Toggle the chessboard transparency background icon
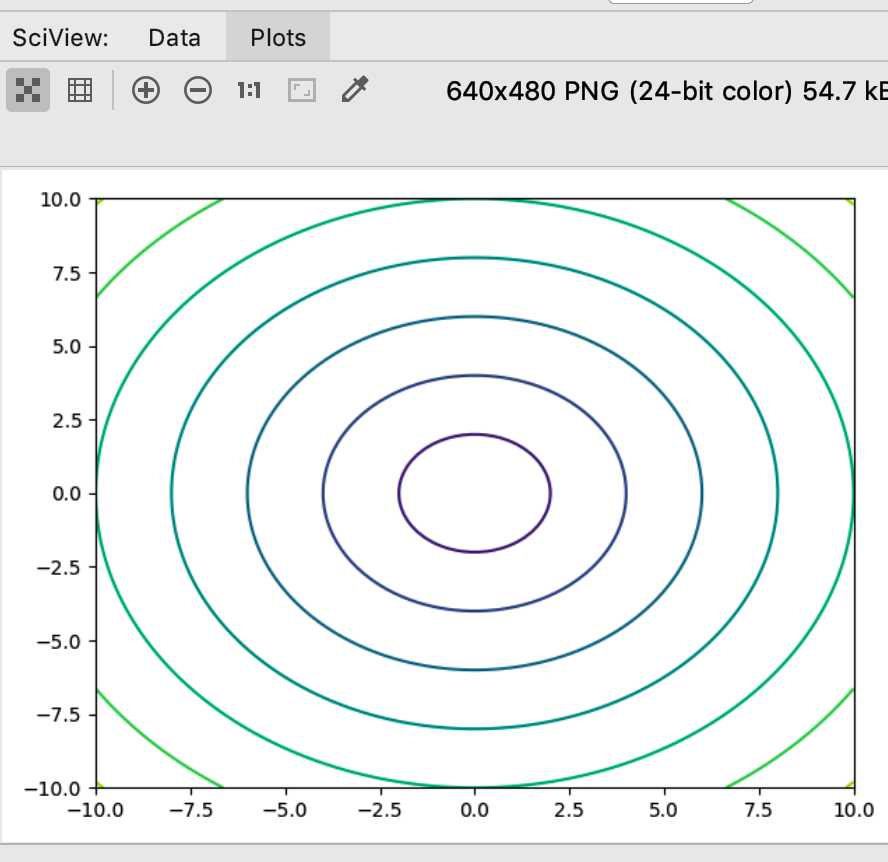Image resolution: width=888 pixels, height=862 pixels. tap(28, 90)
